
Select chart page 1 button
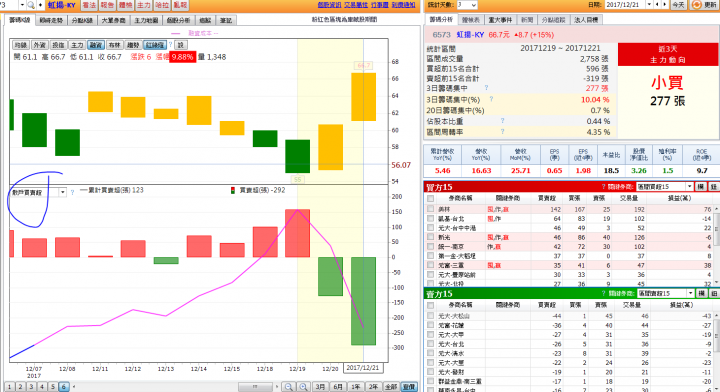click(x=10, y=387)
